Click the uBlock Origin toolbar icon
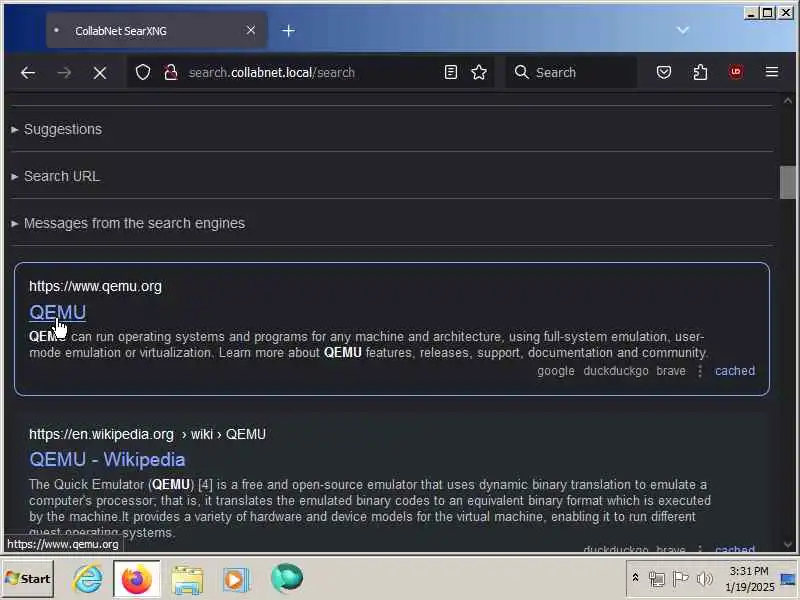This screenshot has width=800, height=600. (x=736, y=72)
